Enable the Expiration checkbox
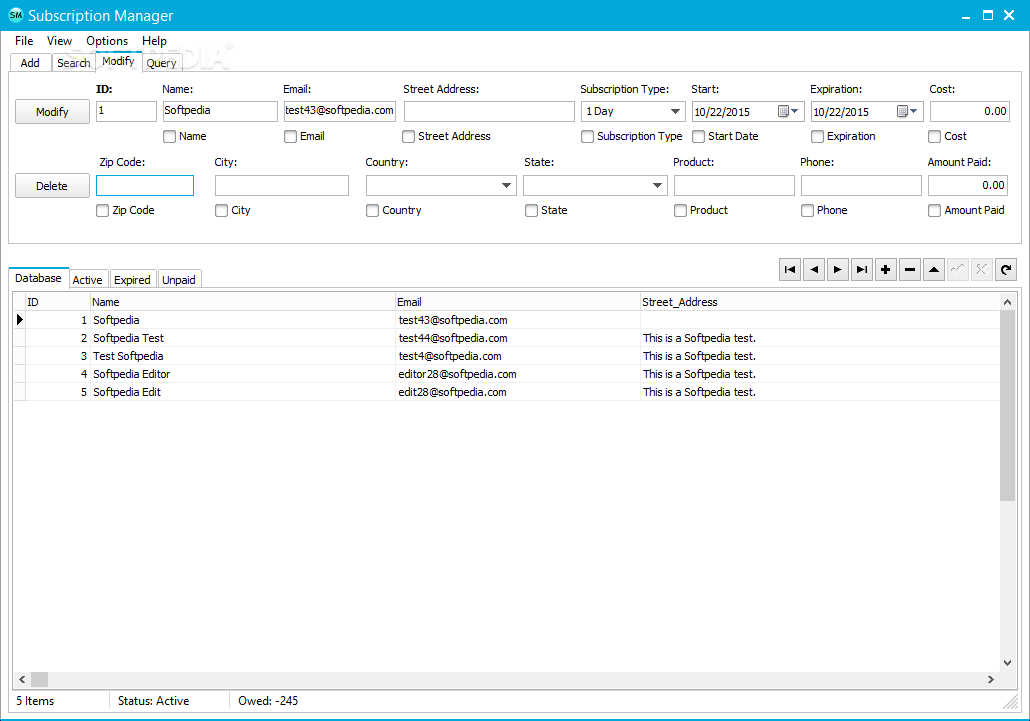 click(817, 137)
